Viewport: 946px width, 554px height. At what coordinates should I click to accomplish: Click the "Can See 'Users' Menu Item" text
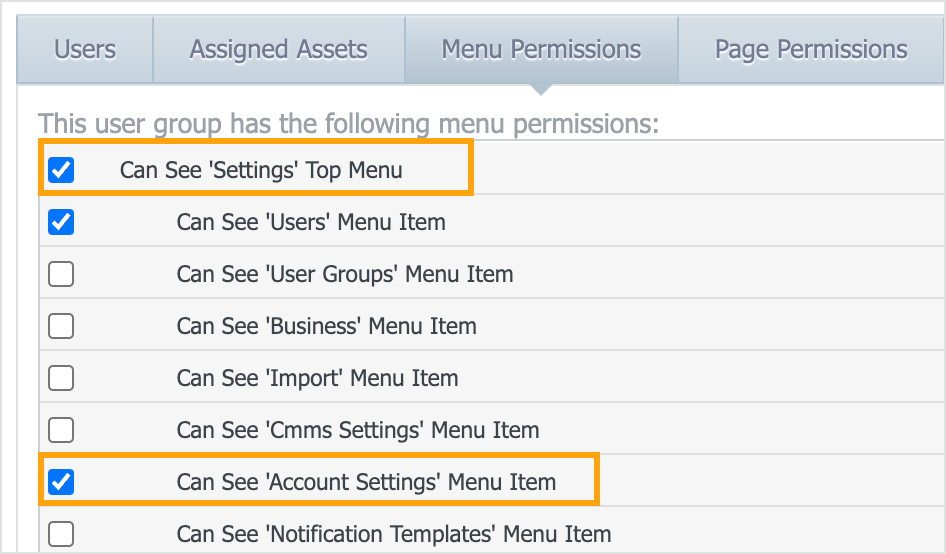[x=311, y=222]
